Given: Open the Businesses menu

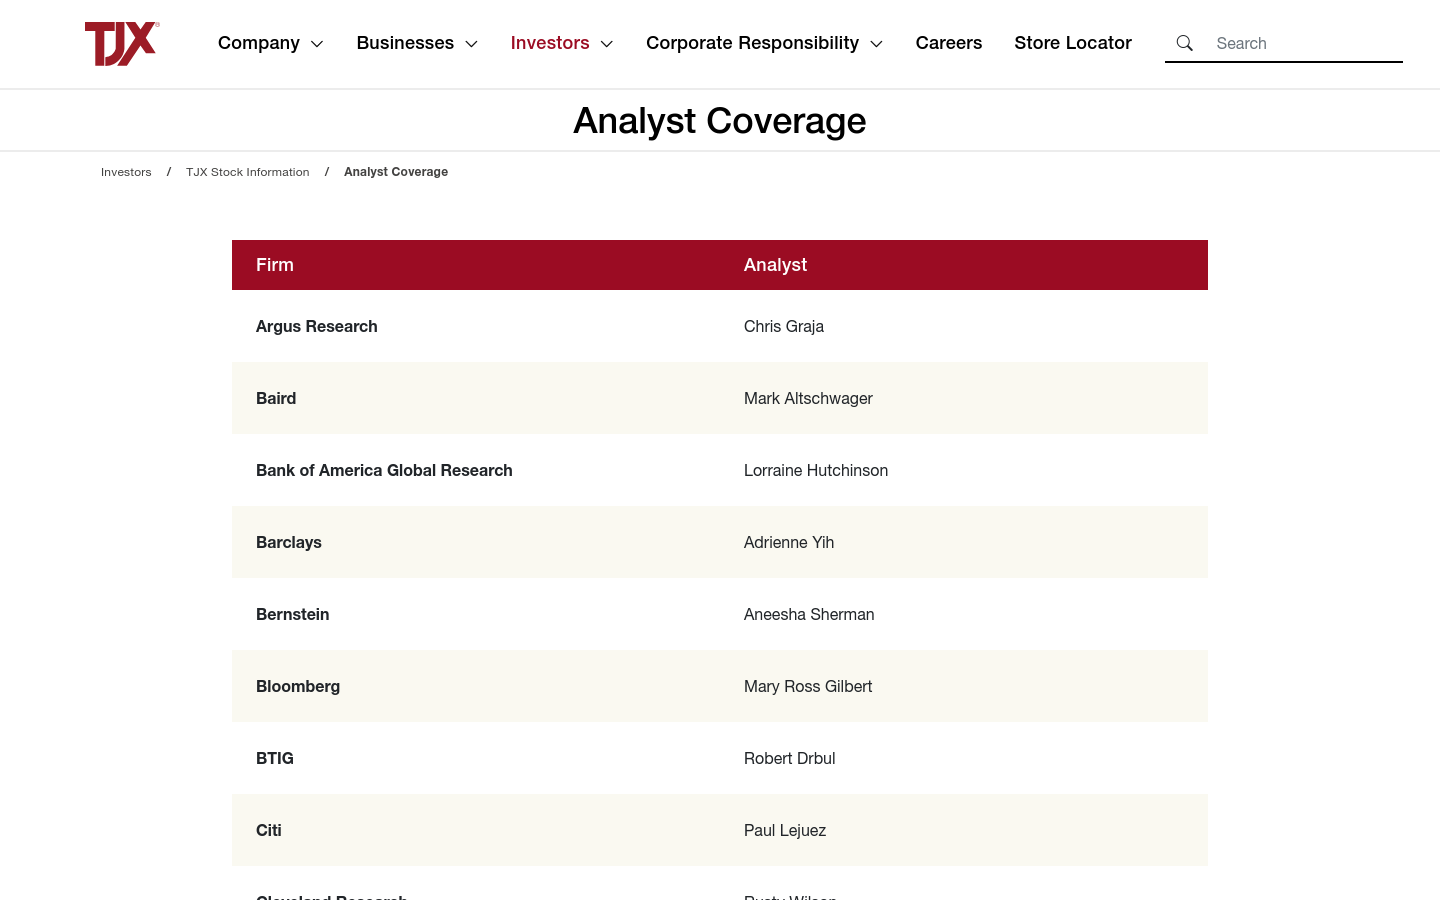Looking at the screenshot, I should [405, 43].
